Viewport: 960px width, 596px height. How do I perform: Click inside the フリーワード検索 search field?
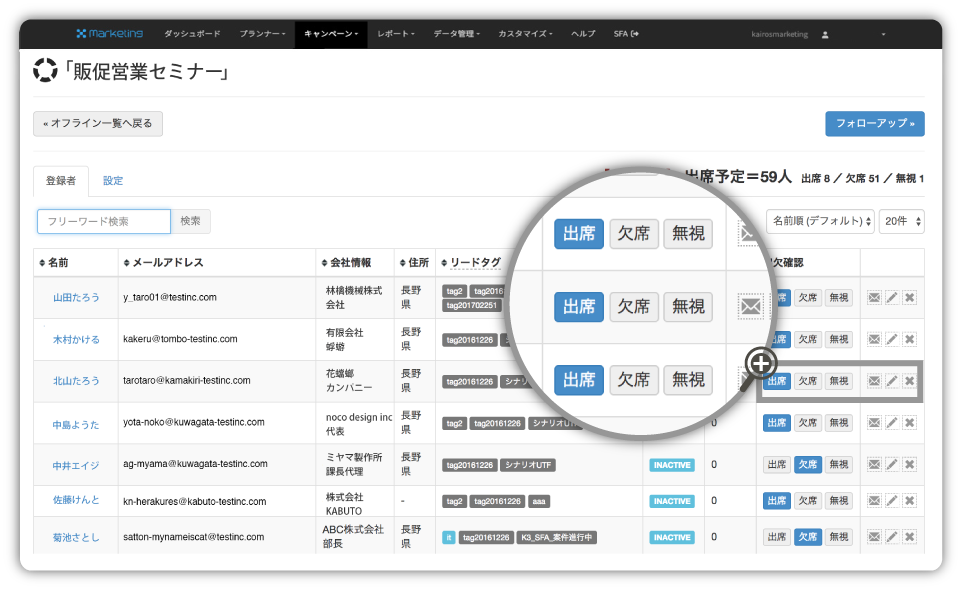pos(103,221)
